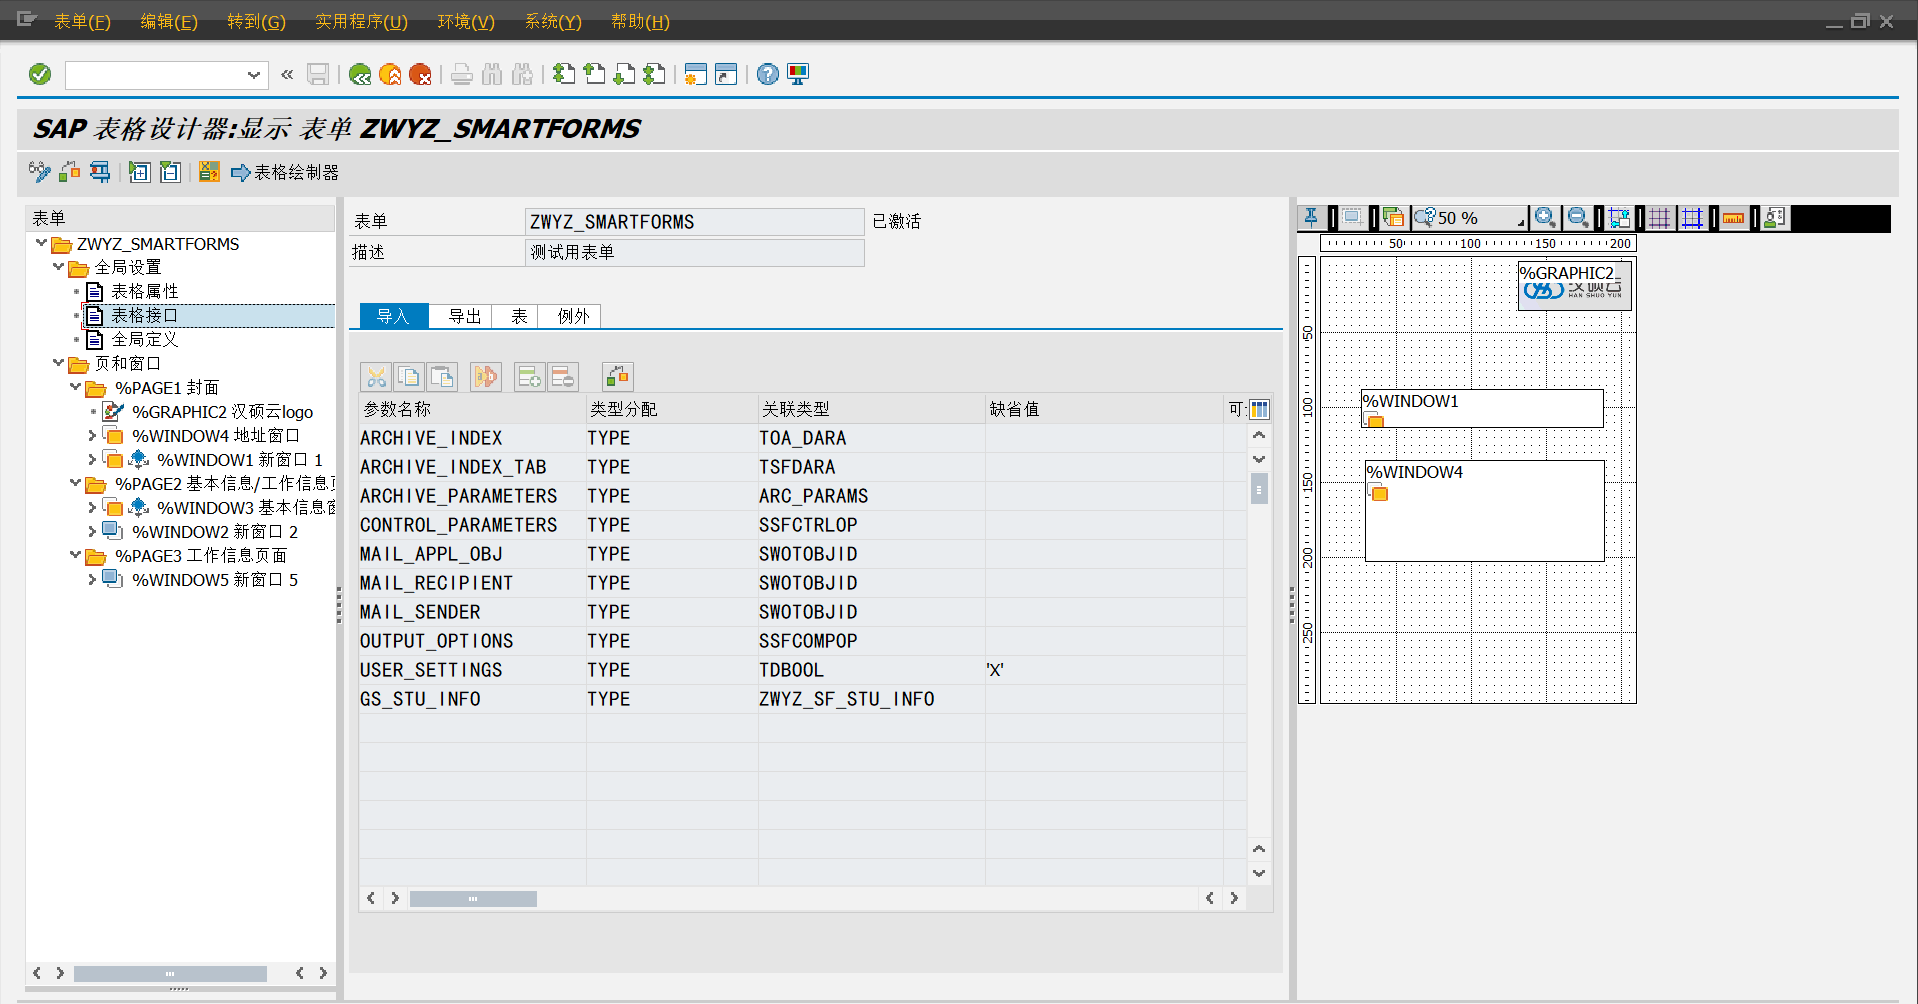Select %GRAPHIC2 汉硕云logo tree node

coord(222,412)
